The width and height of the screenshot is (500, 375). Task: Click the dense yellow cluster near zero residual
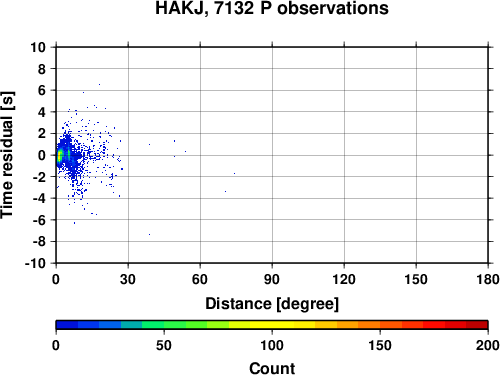coord(60,156)
